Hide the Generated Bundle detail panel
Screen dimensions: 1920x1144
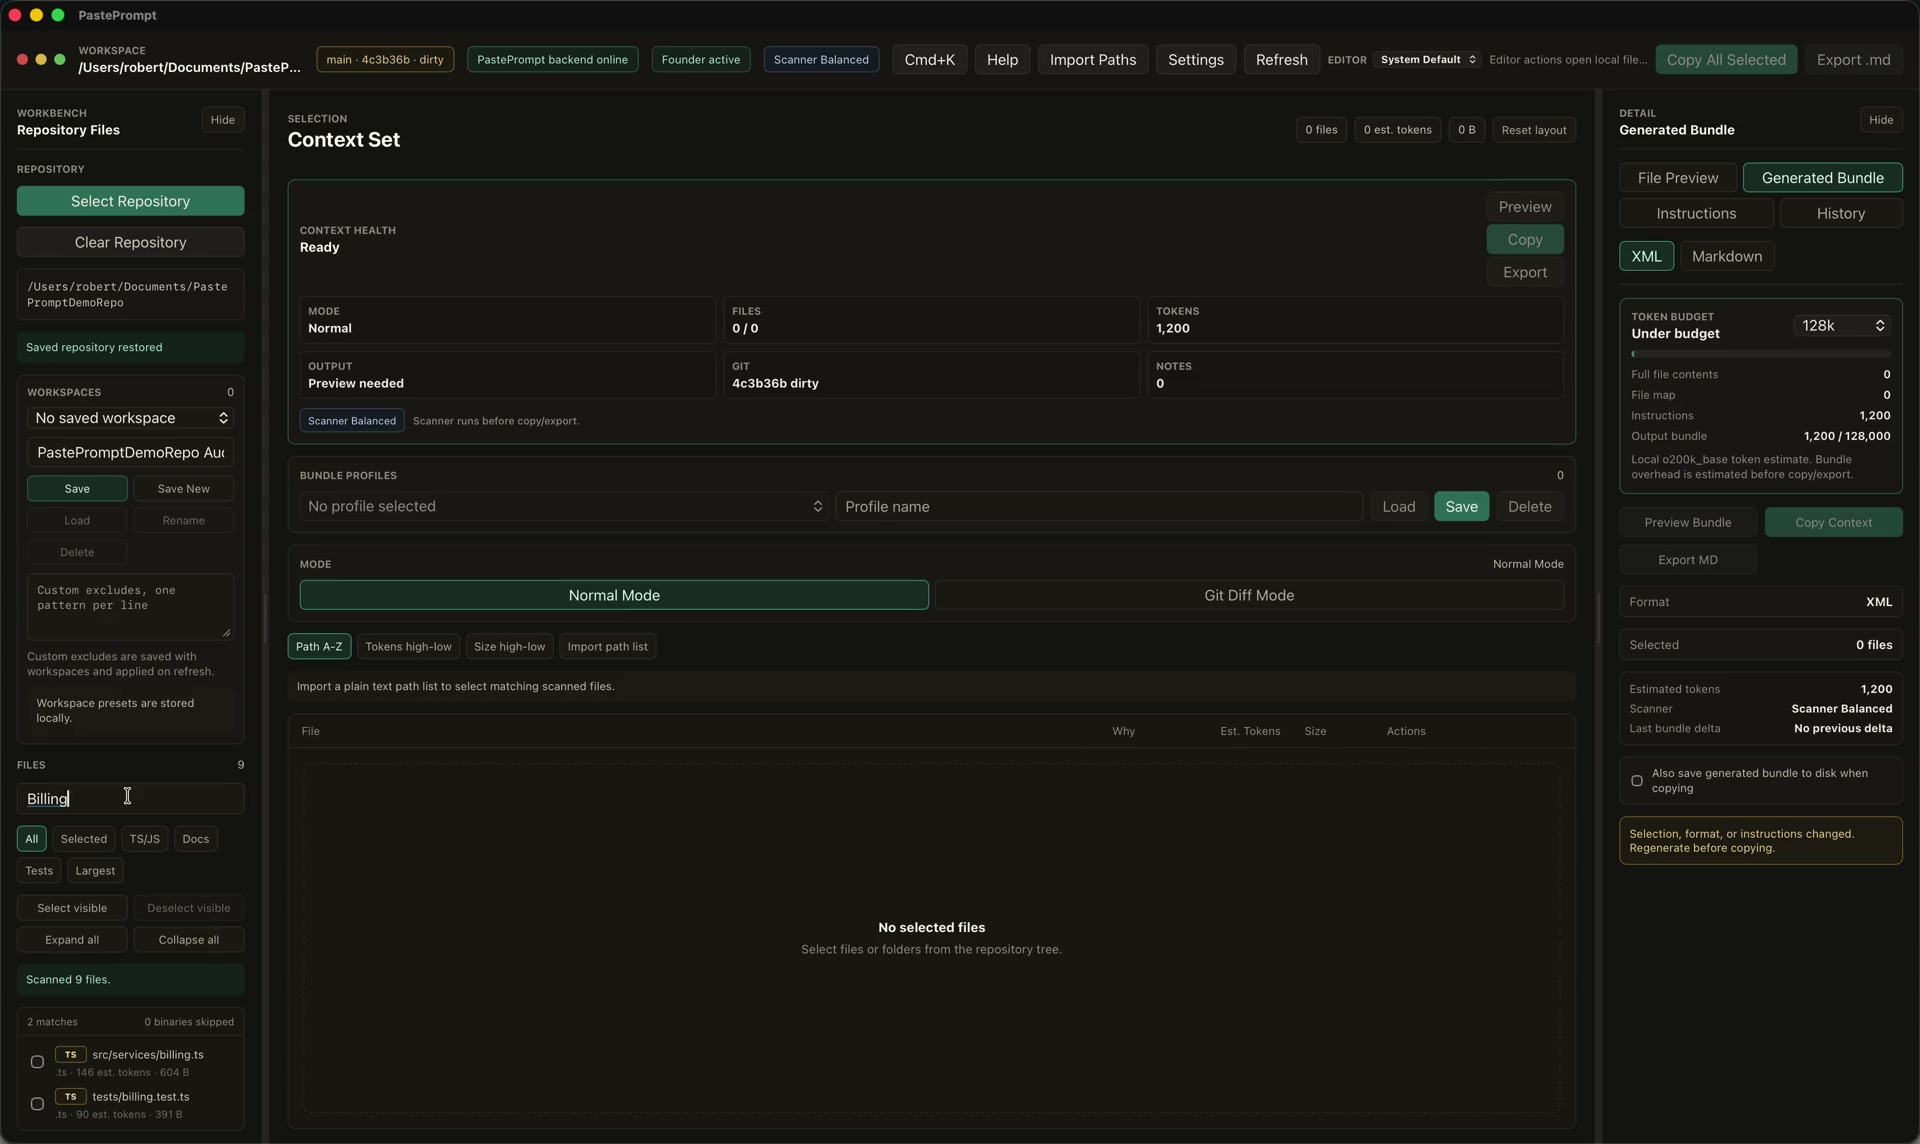(1880, 120)
